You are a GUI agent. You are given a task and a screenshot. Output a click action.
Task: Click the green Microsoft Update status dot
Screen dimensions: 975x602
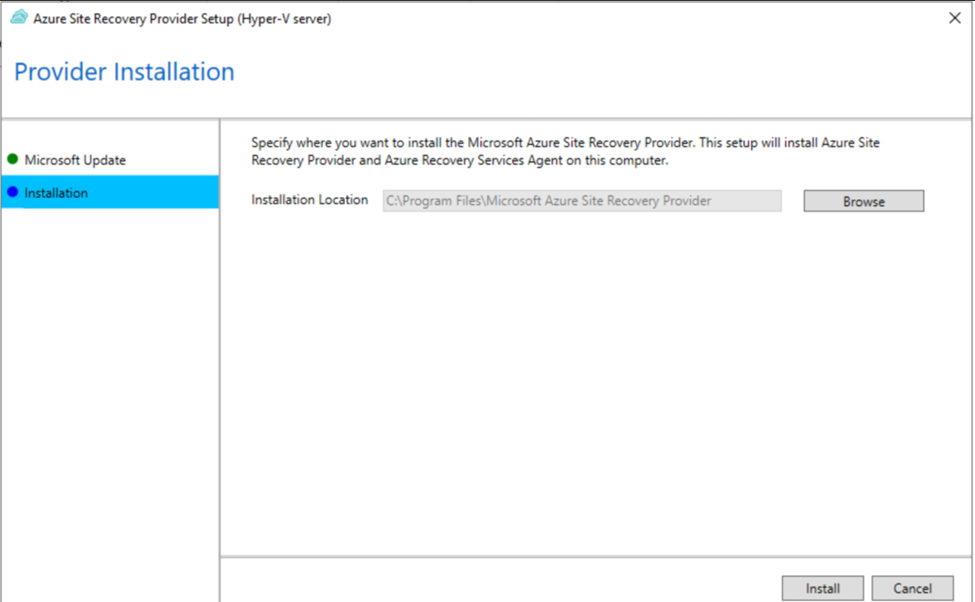tap(12, 159)
